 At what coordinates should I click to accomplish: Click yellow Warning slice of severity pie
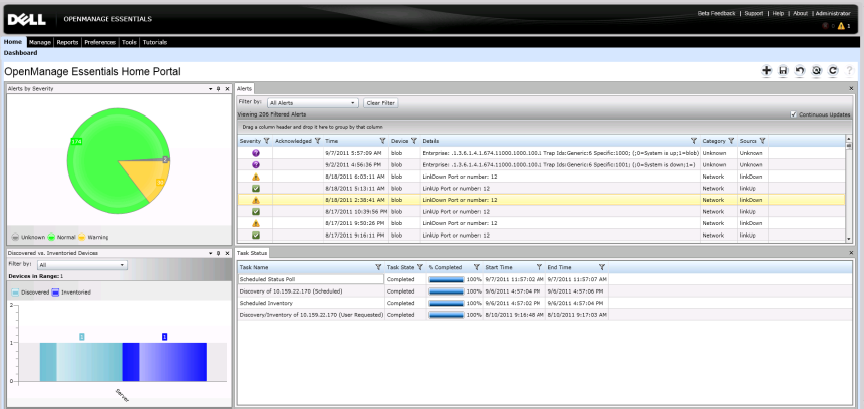(149, 177)
